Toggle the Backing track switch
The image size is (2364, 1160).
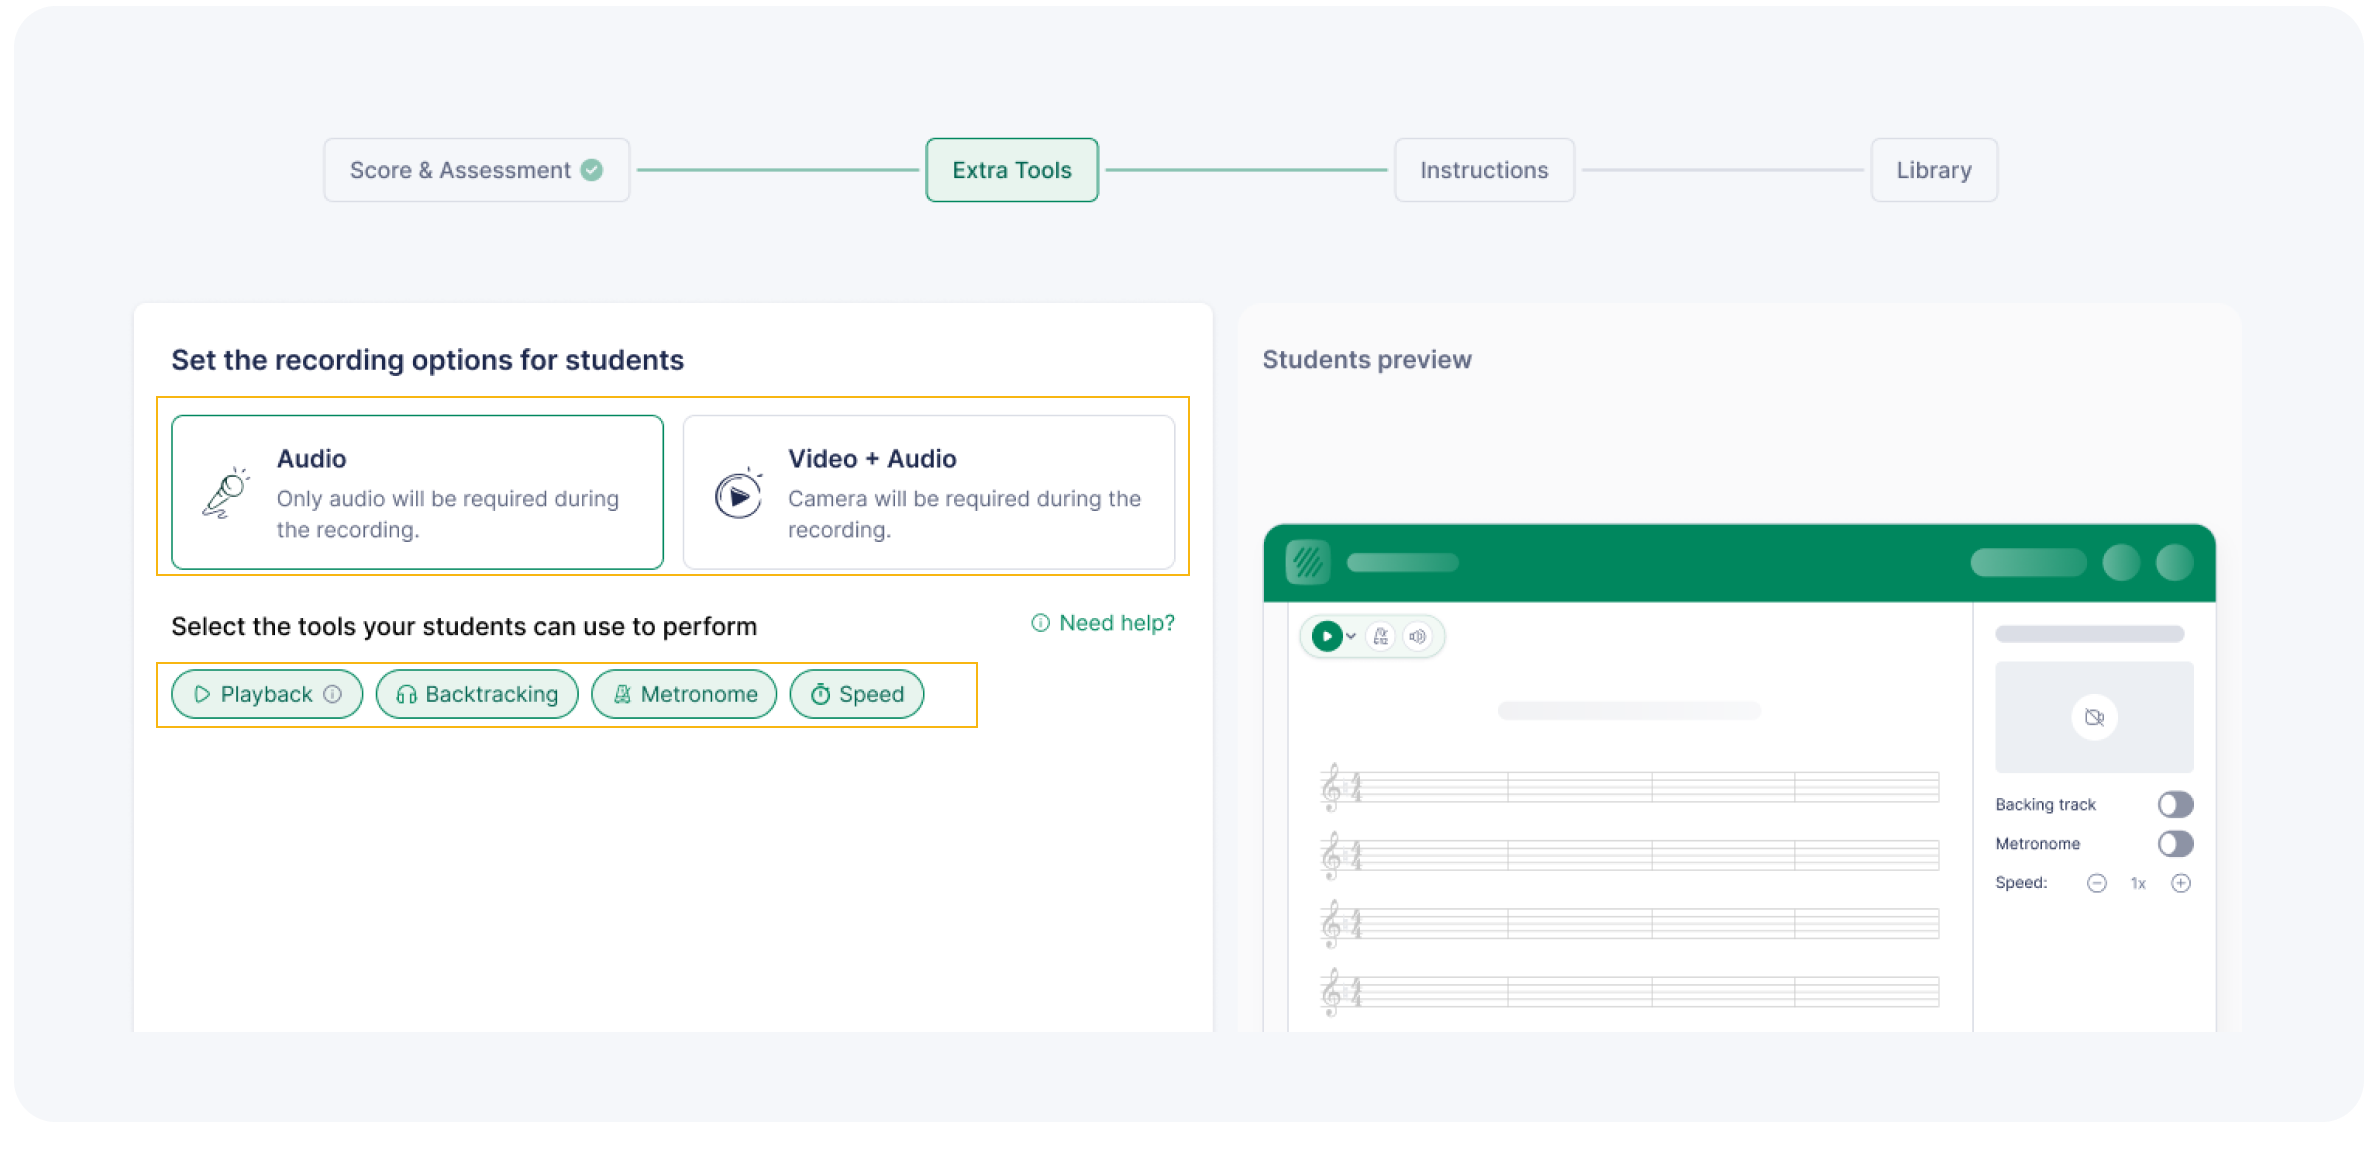pos(2175,805)
